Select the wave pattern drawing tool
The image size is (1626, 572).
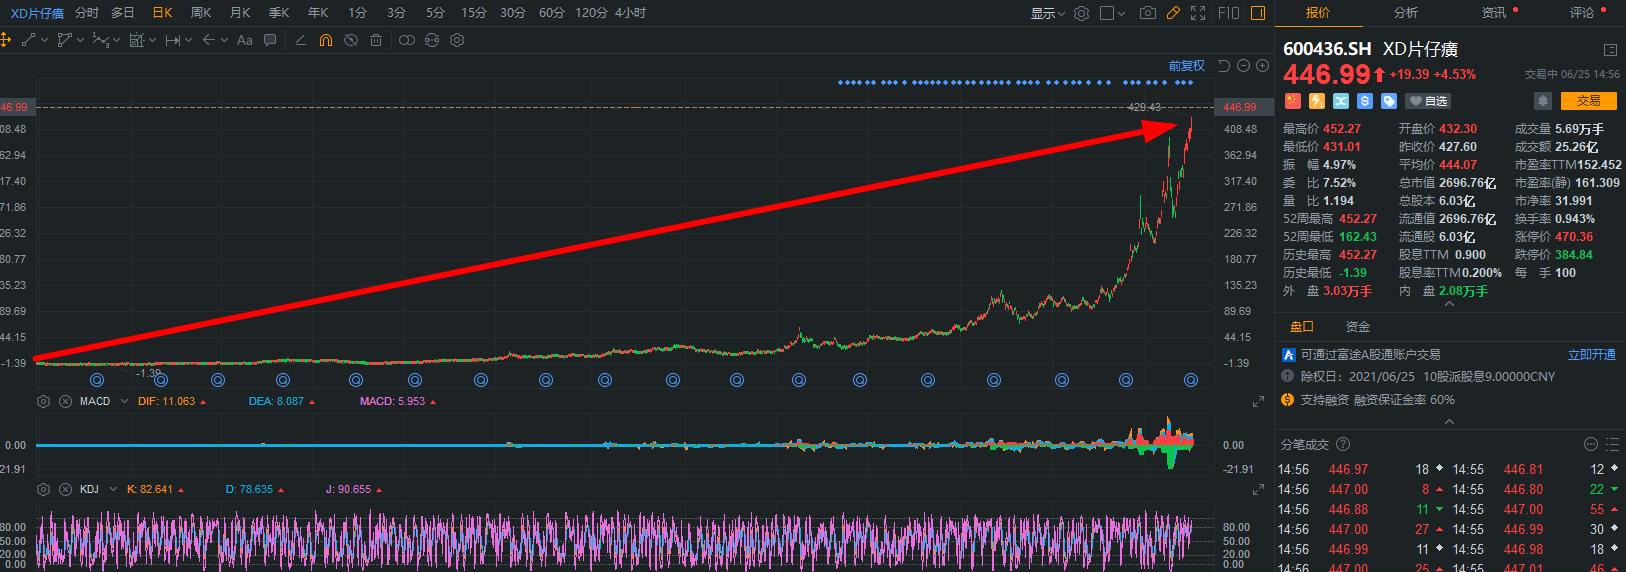point(101,40)
